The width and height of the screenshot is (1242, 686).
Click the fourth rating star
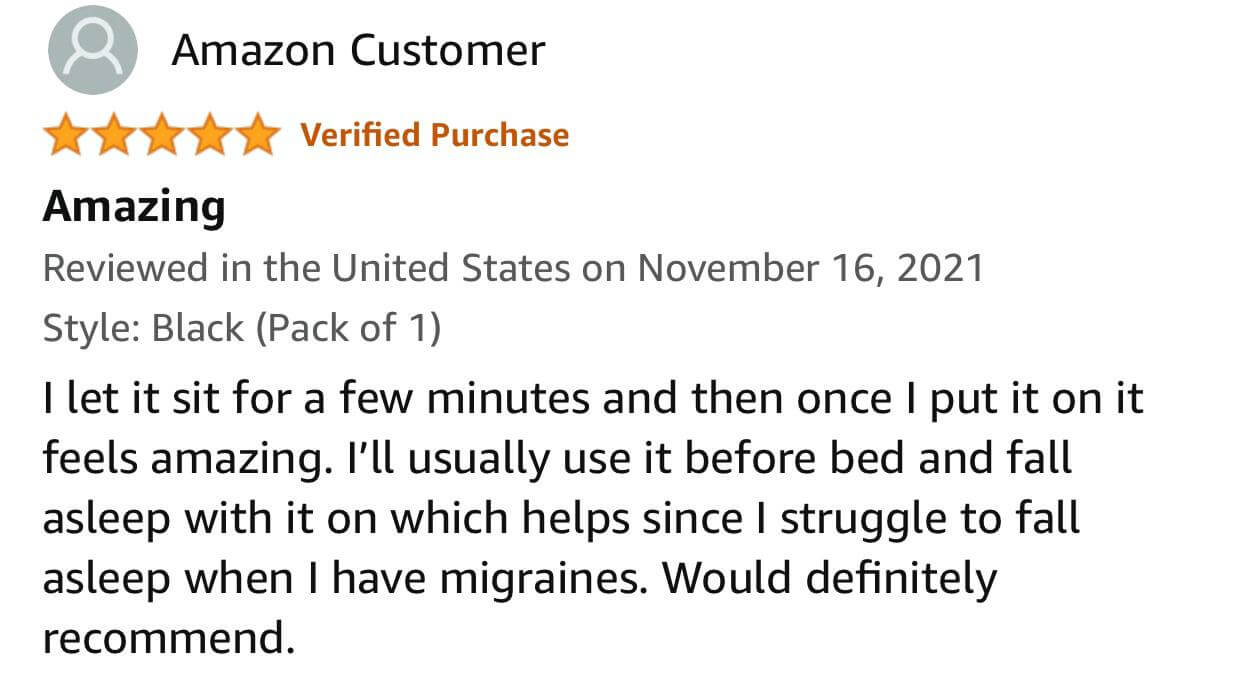point(210,135)
